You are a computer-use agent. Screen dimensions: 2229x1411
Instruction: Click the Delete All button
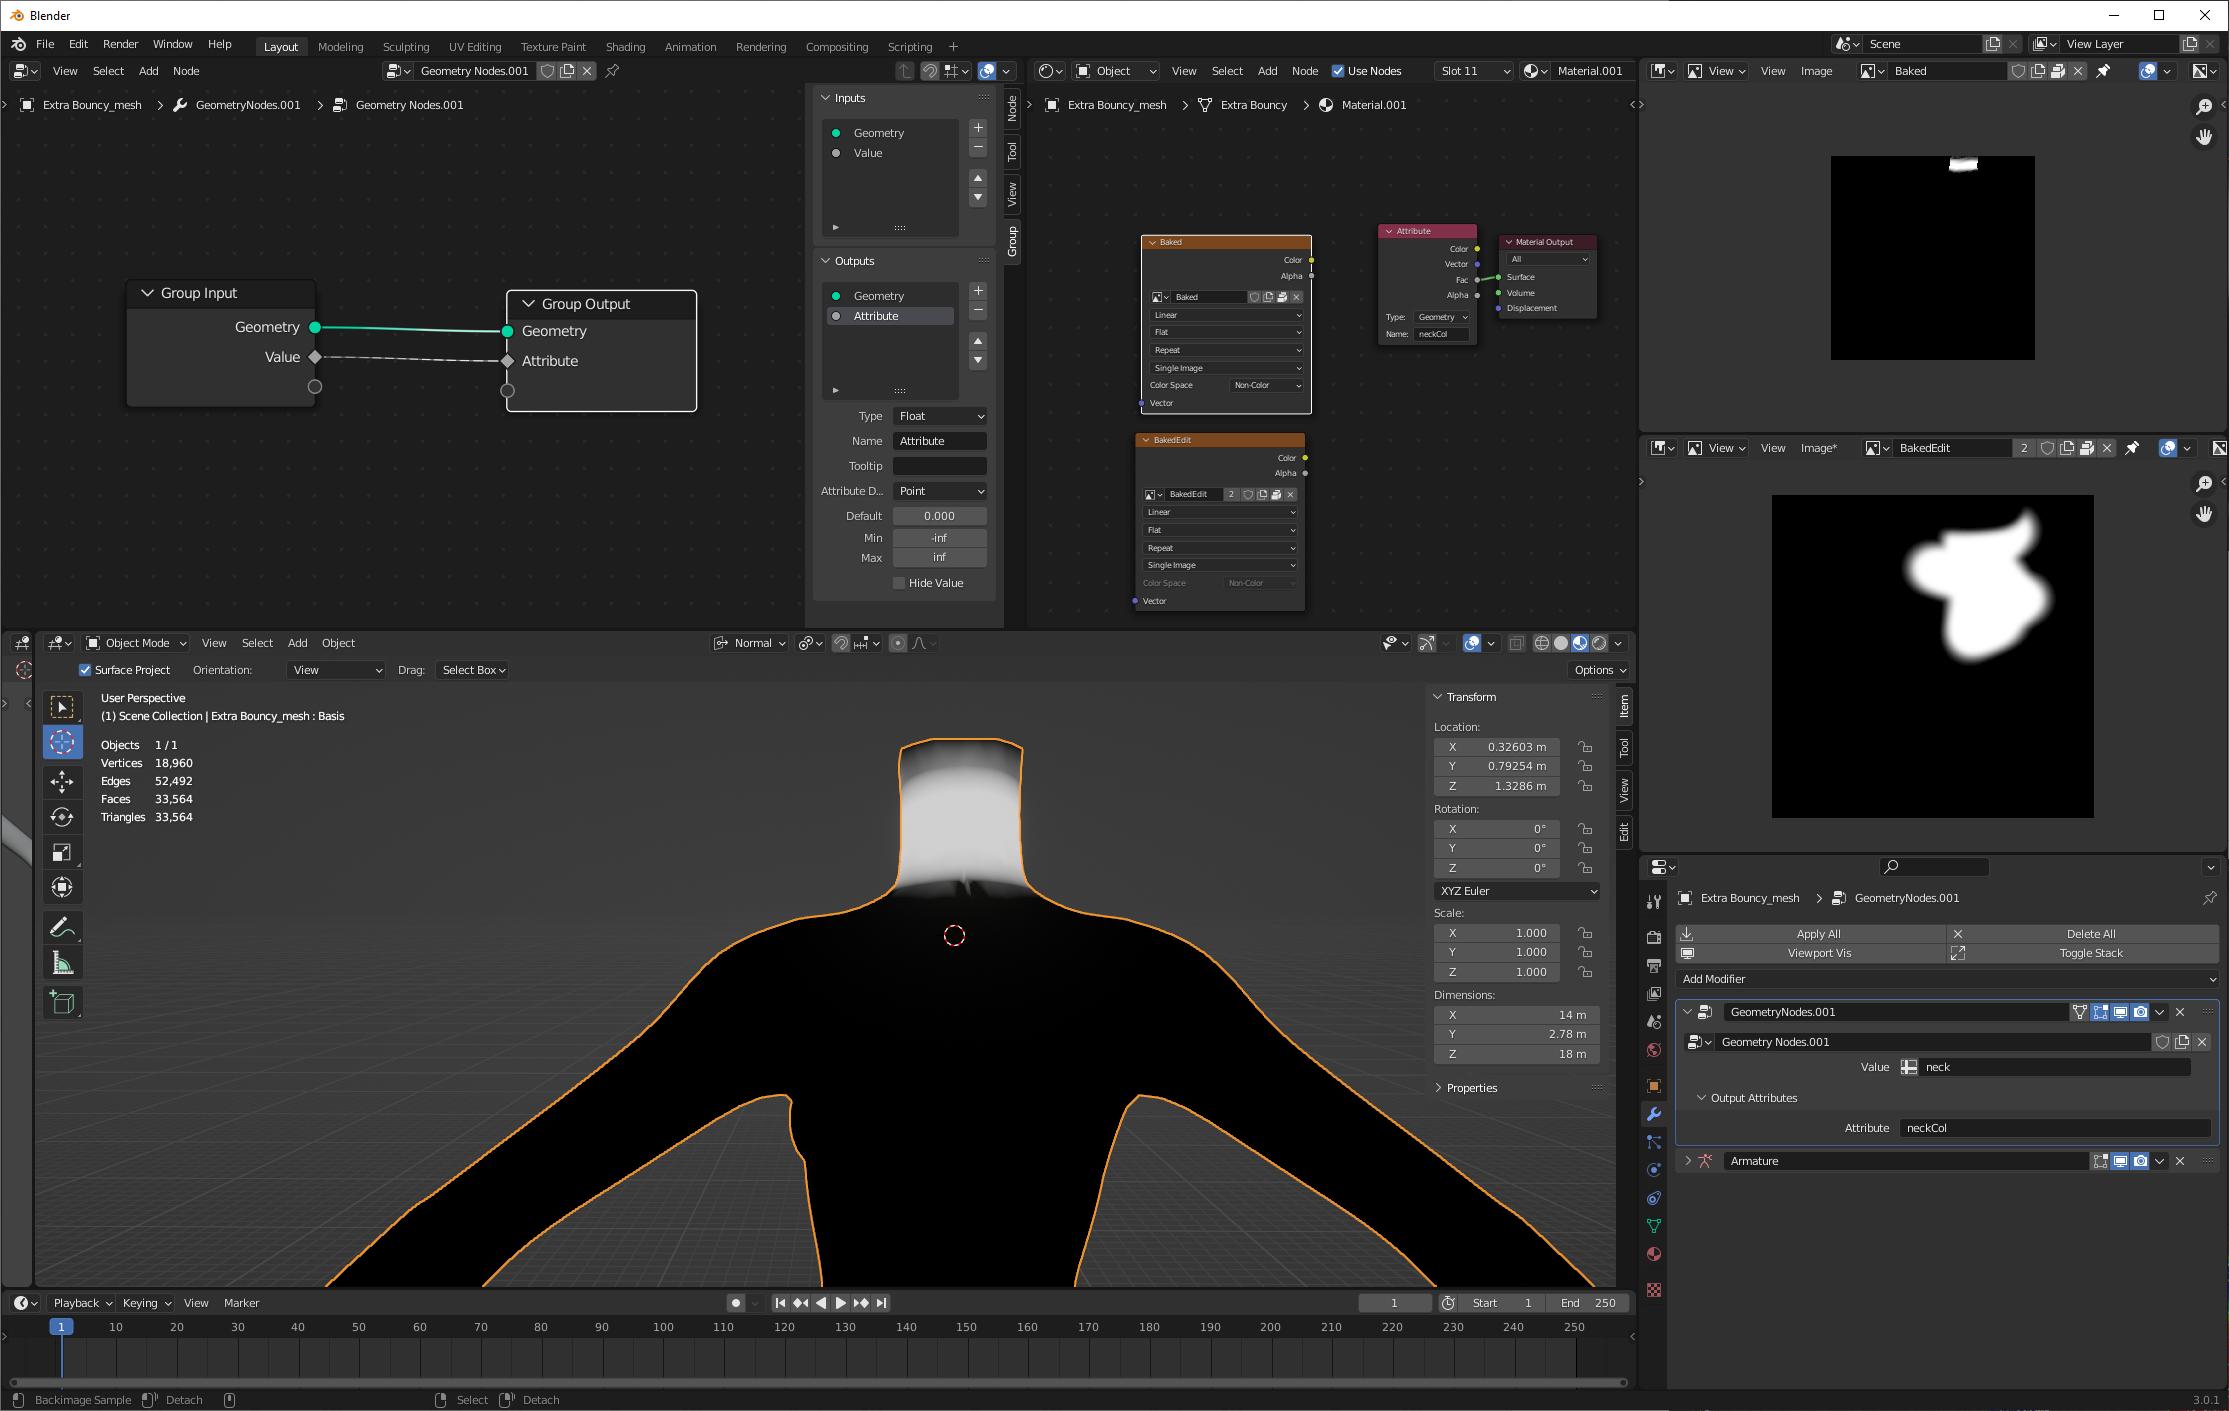pyautogui.click(x=2091, y=933)
